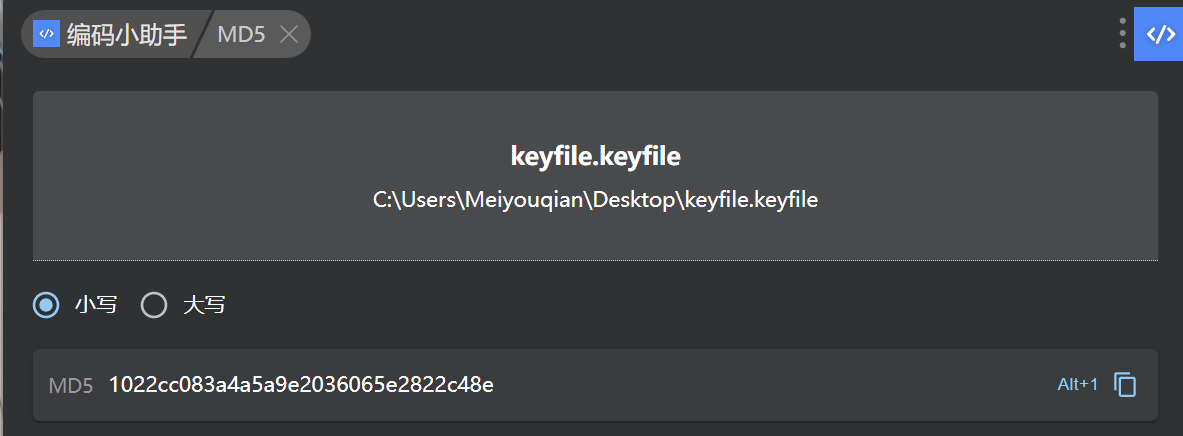This screenshot has height=436, width=1183.
Task: Click the blue code button at top-right corner
Action: click(1159, 34)
